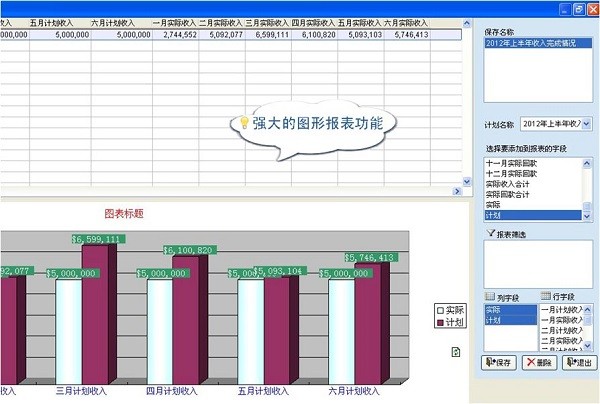Click the 保存 save button

[499, 362]
